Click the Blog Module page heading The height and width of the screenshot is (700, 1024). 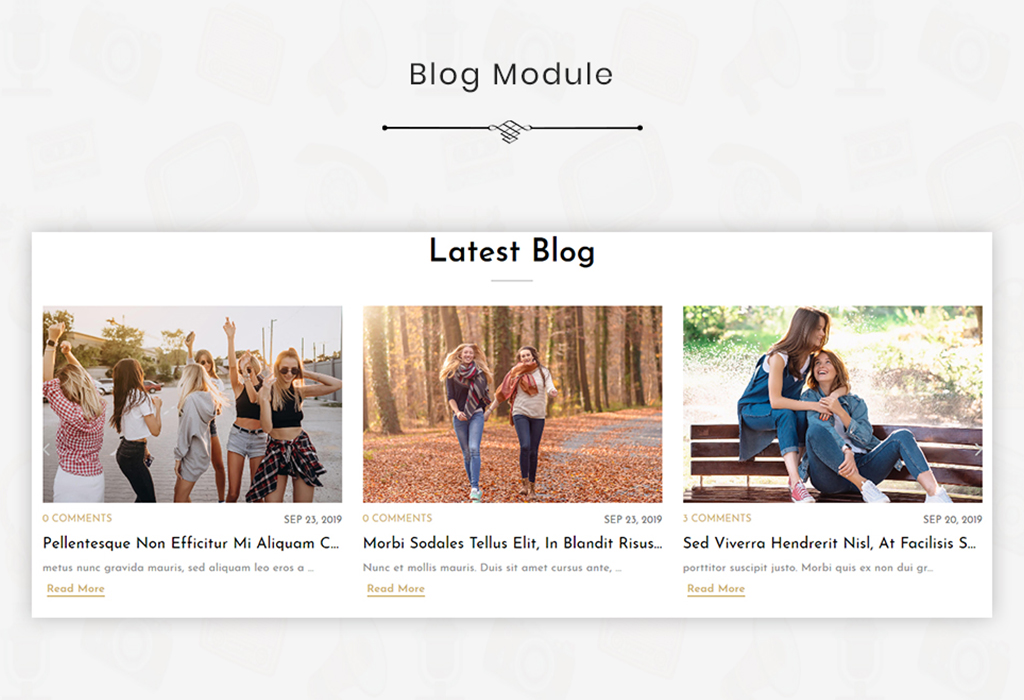[x=511, y=75]
